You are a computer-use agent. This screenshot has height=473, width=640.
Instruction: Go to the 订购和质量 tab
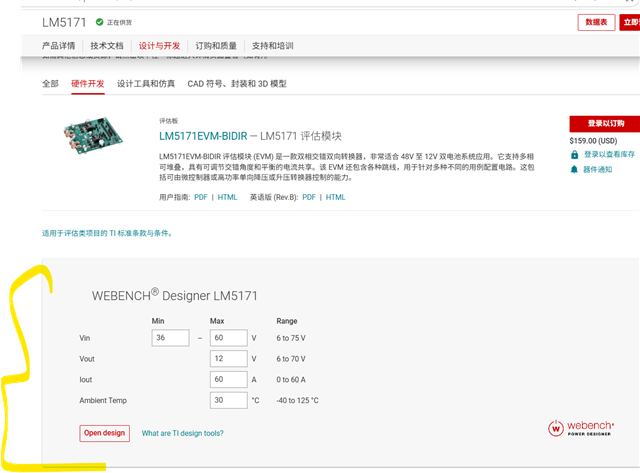(216, 46)
